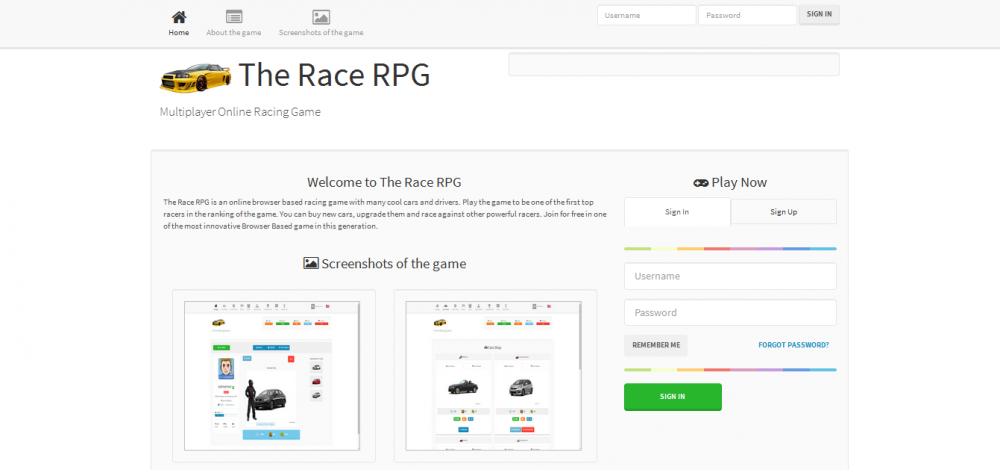The image size is (1000, 470).
Task: Click the Password field in Play Now panel
Action: point(730,312)
